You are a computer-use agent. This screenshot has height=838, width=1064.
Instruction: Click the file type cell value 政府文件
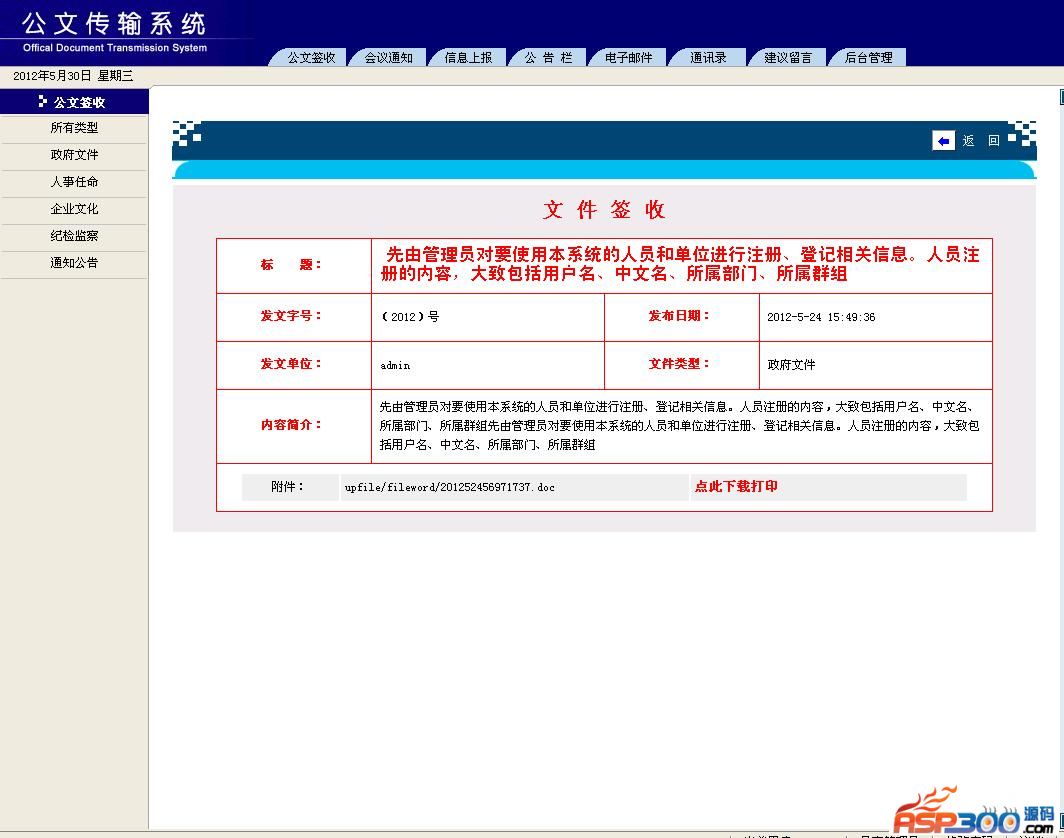[x=791, y=364]
